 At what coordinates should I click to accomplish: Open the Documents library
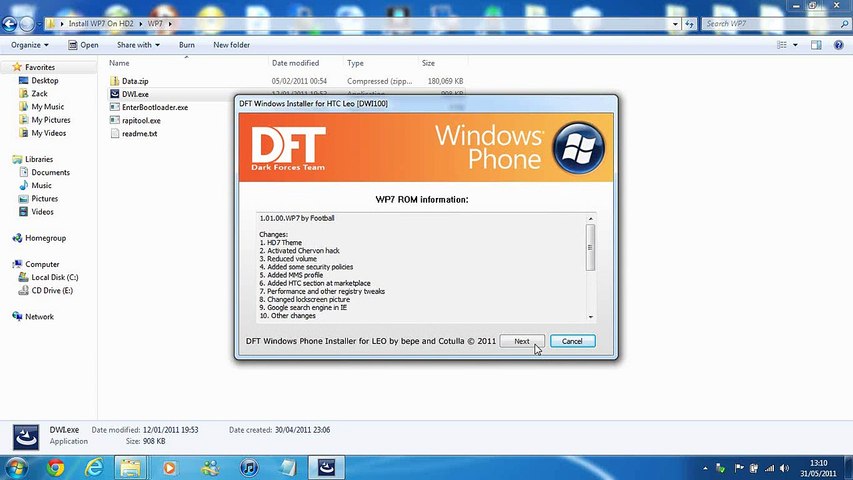coord(51,173)
